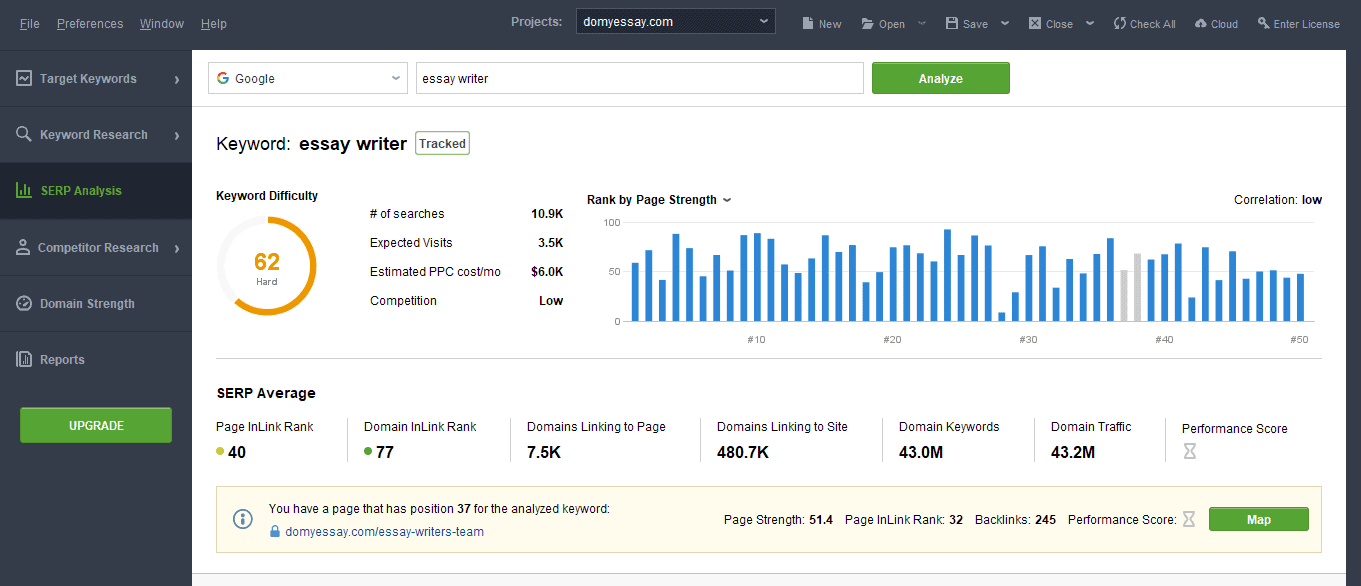Viewport: 1361px width, 586px height.
Task: Change search engine via Google dropdown
Action: [307, 78]
